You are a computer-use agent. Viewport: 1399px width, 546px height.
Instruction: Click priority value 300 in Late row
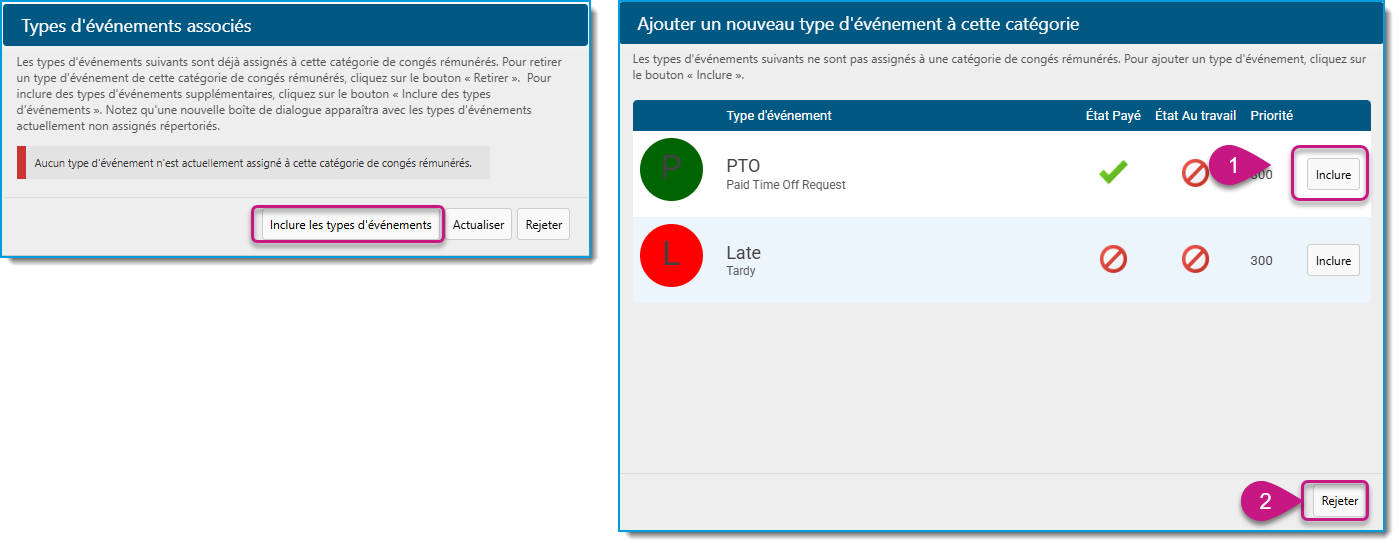click(1262, 261)
